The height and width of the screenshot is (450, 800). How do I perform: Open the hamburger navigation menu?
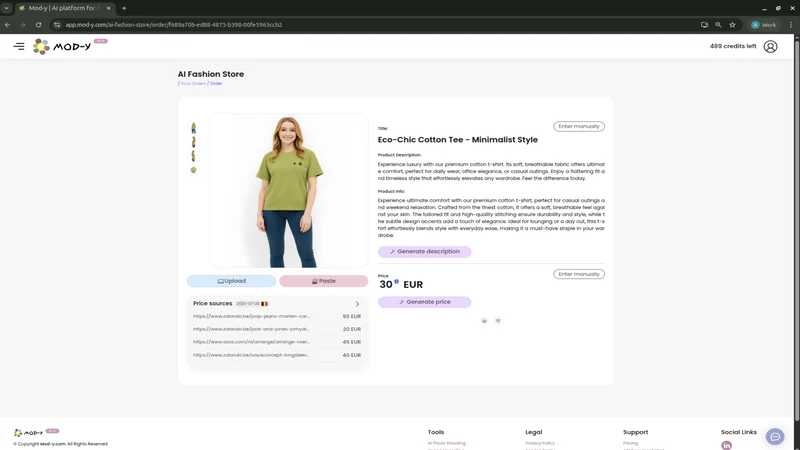pyautogui.click(x=19, y=46)
